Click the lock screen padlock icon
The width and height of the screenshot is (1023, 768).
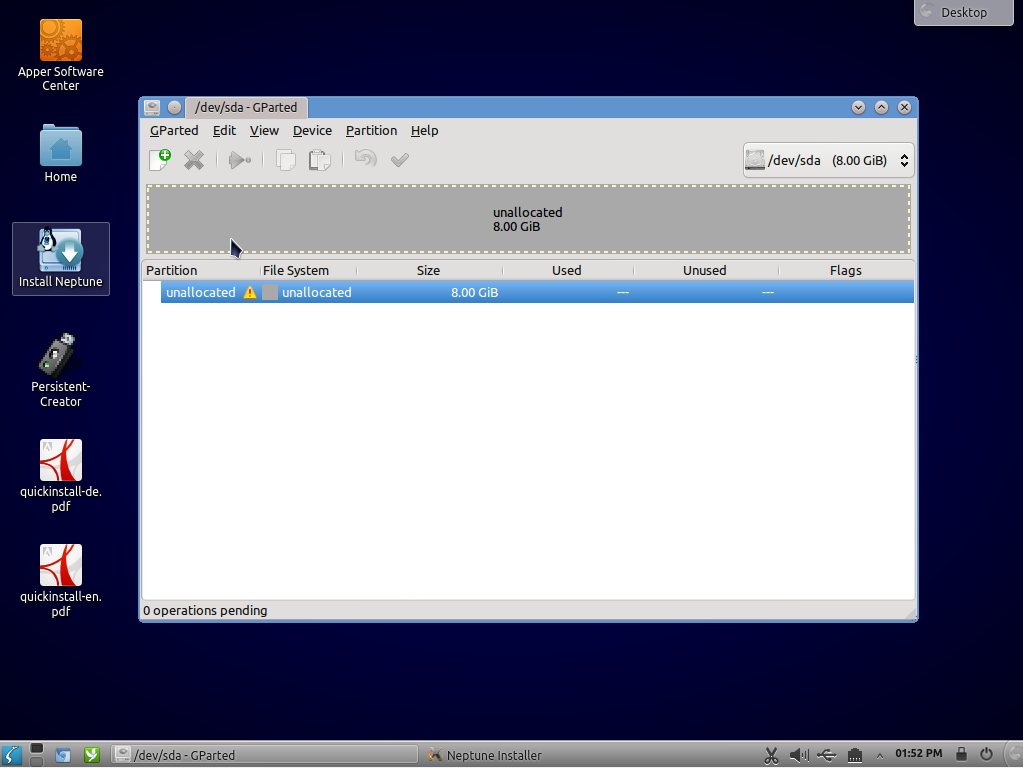tap(961, 754)
